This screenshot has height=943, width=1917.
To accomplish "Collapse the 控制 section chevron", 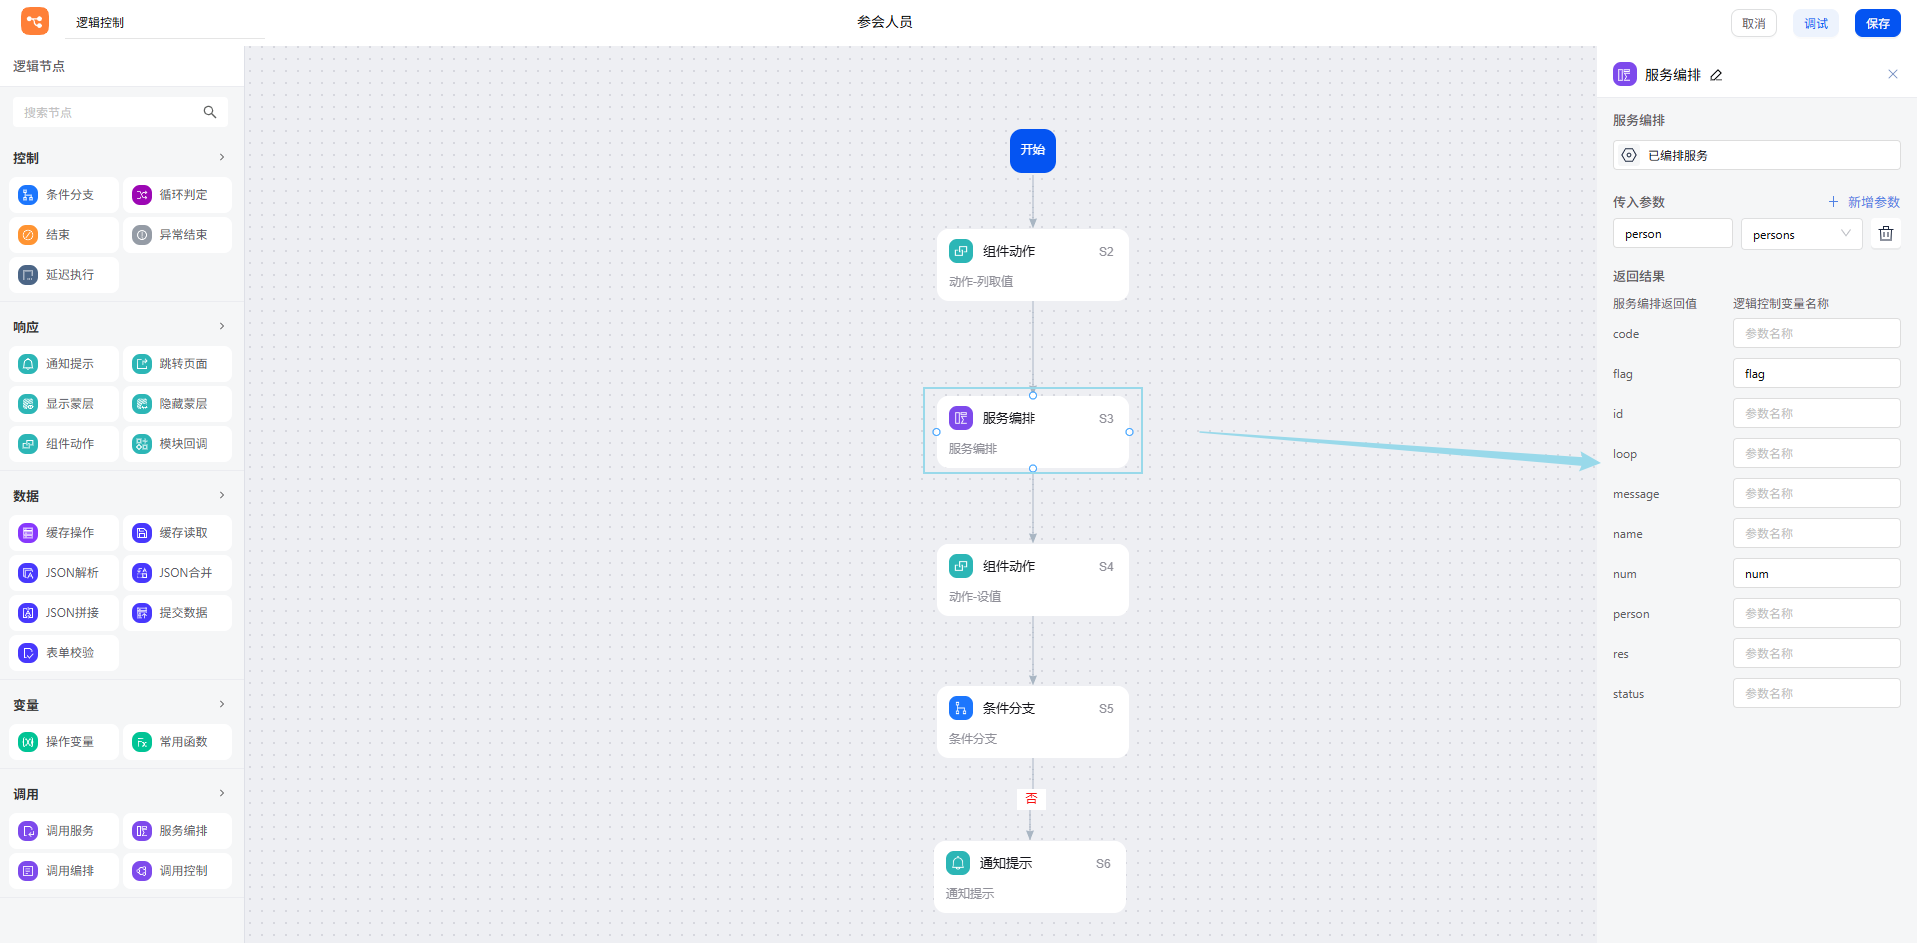I will [x=222, y=158].
